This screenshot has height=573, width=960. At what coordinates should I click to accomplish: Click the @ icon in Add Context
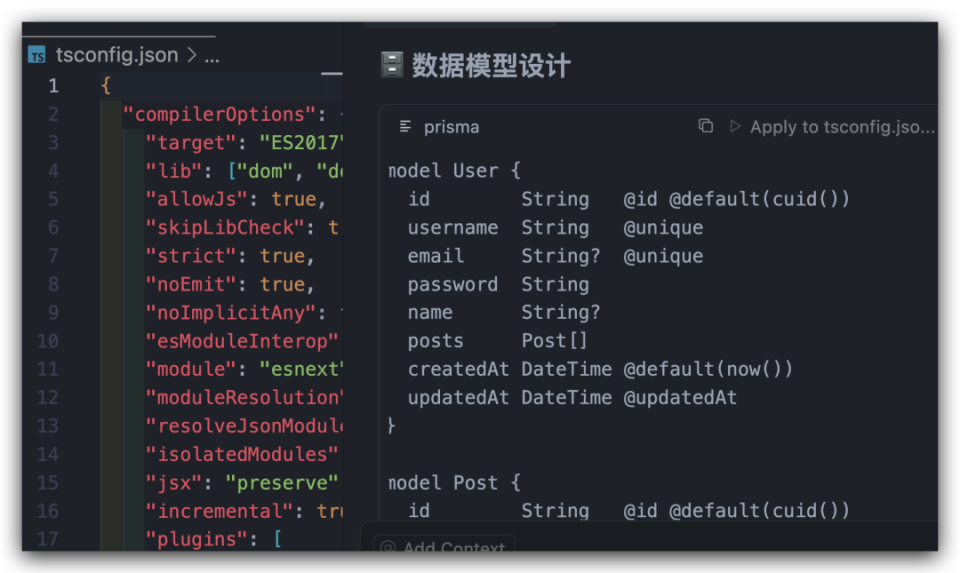tap(388, 547)
